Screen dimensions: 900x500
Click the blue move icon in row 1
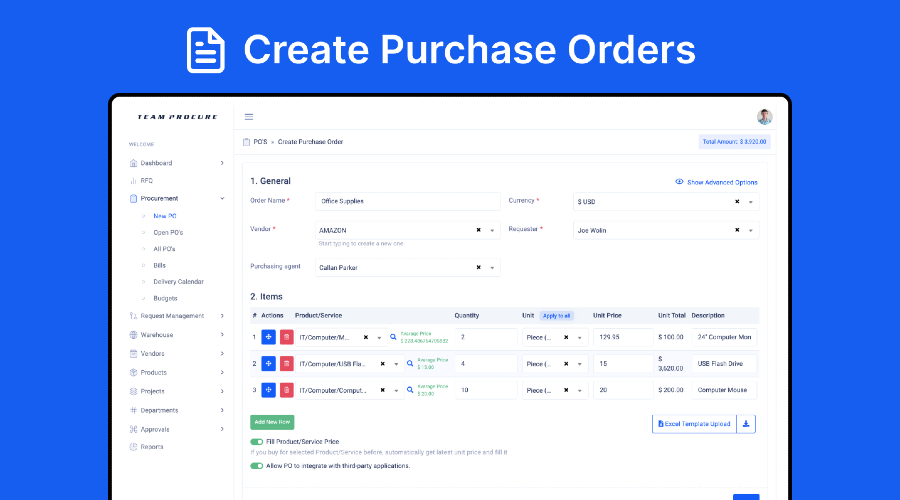(268, 337)
